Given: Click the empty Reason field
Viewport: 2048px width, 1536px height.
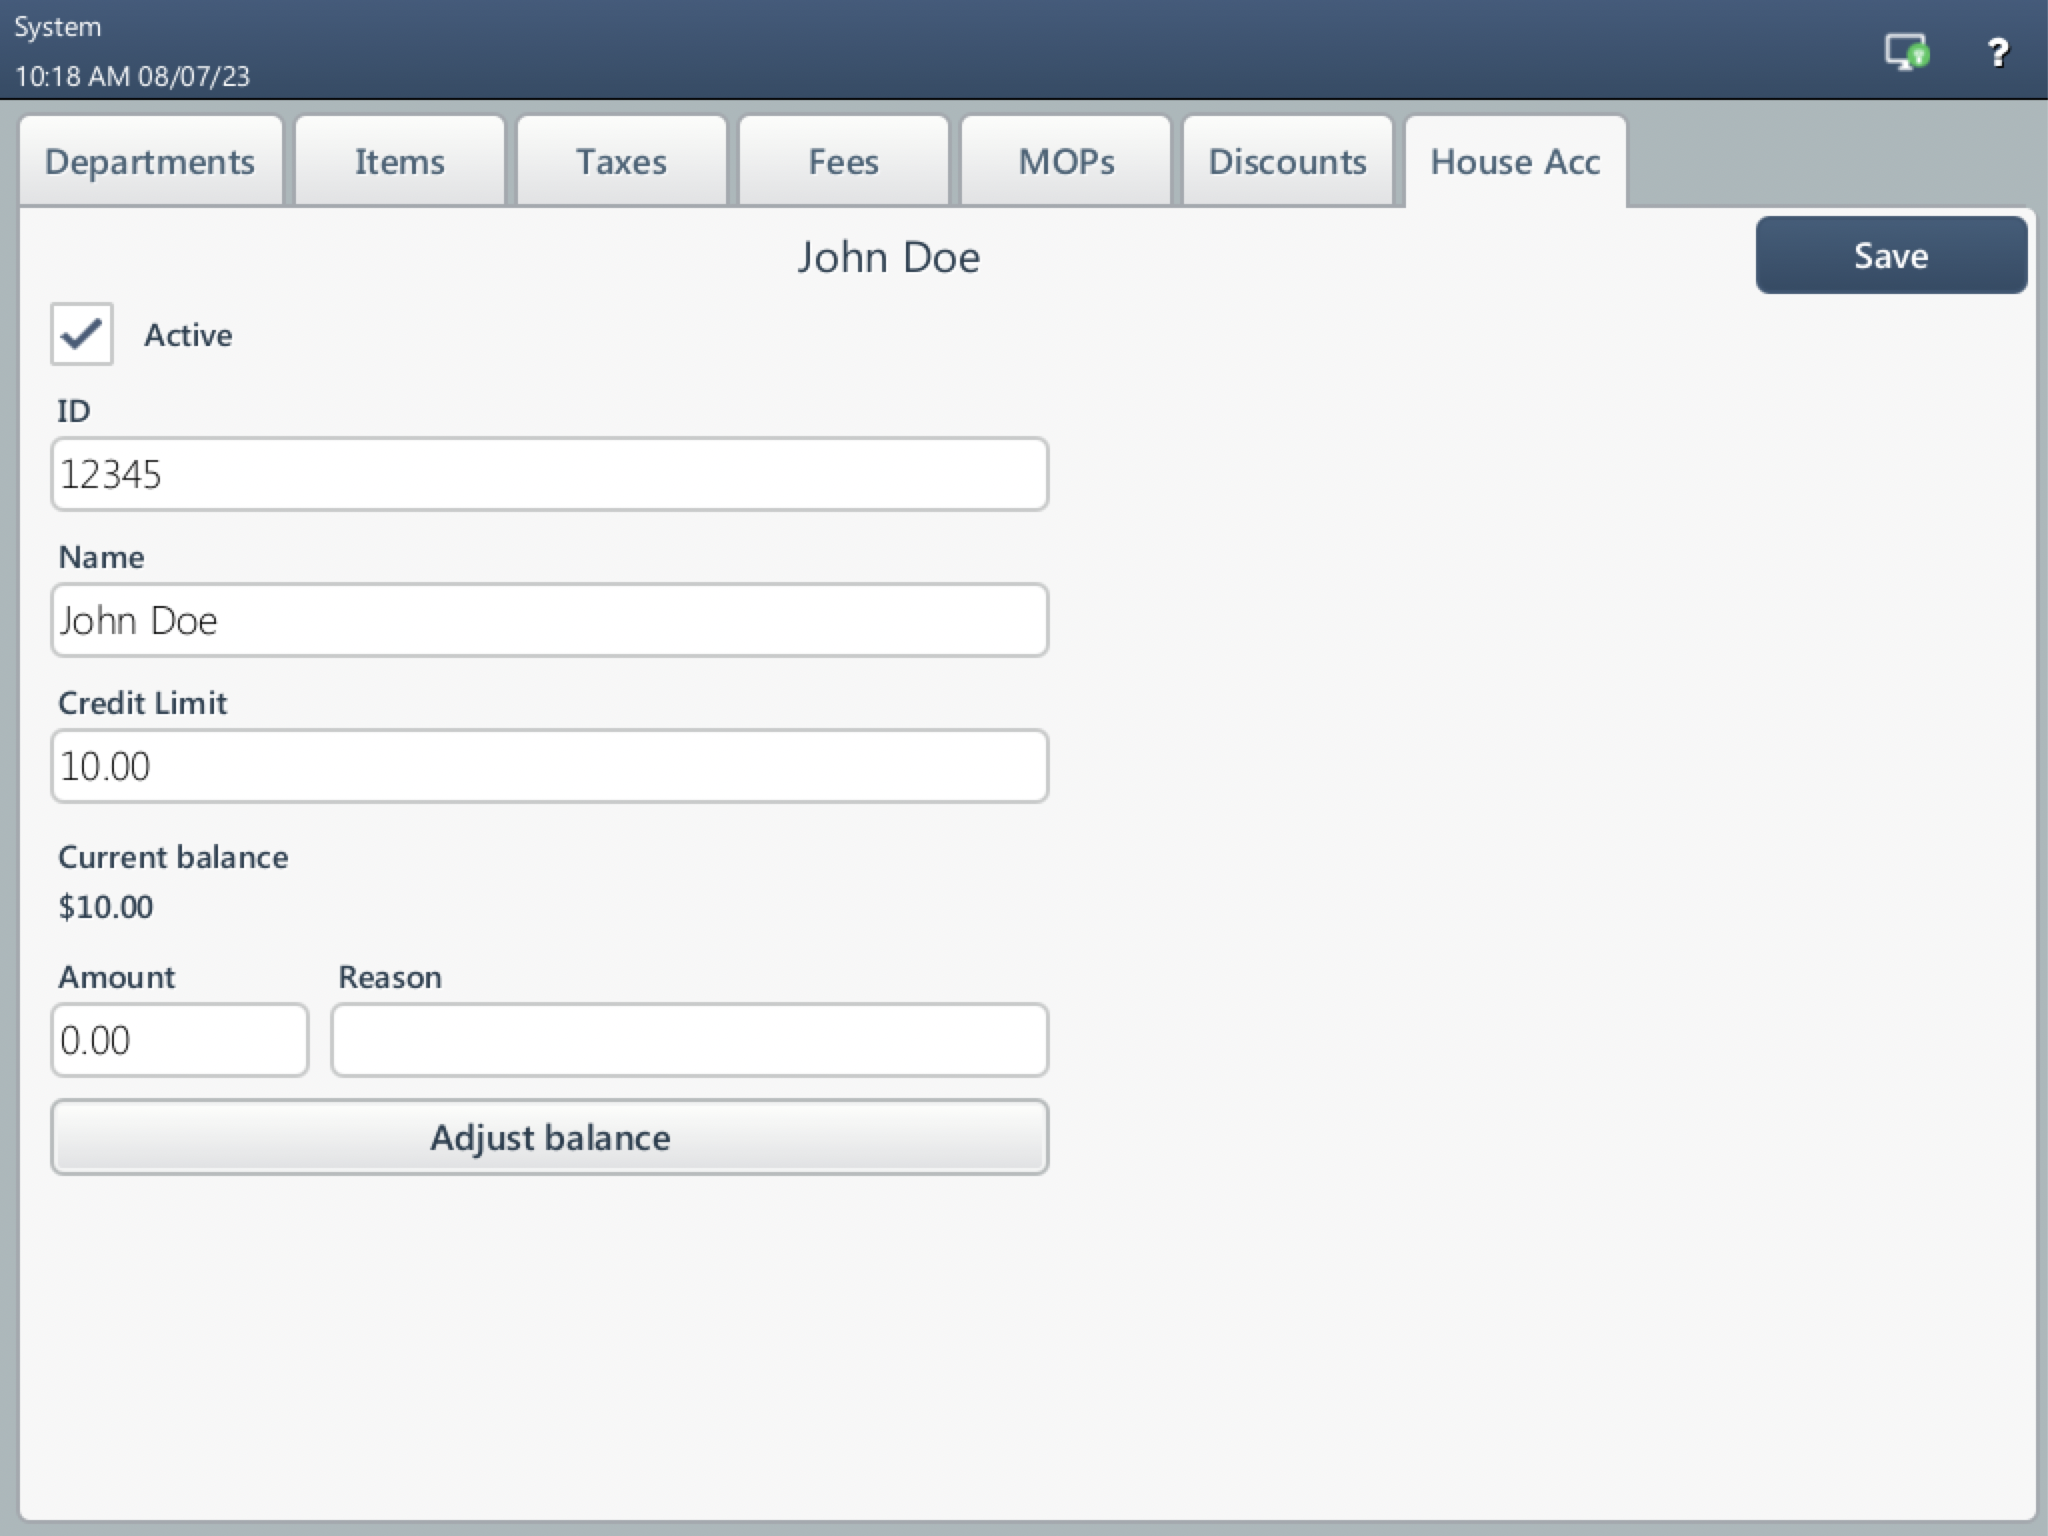Looking at the screenshot, I should 689,1040.
